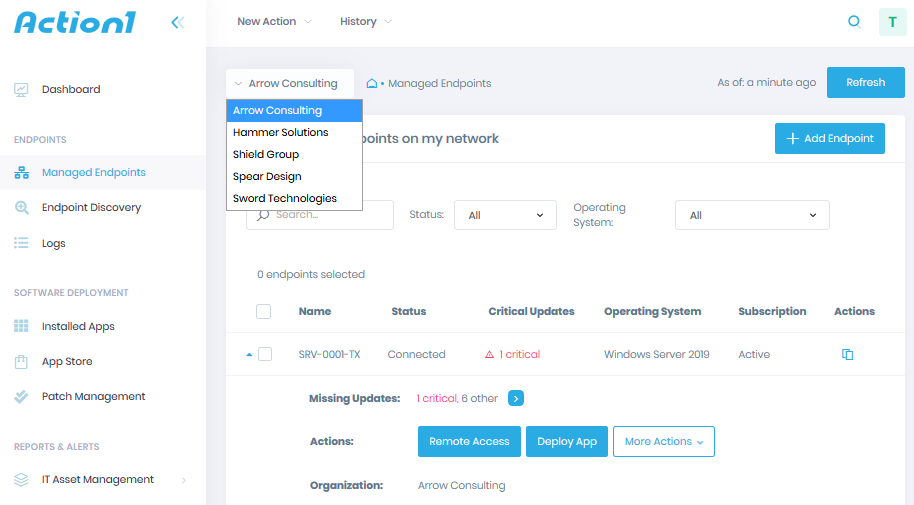This screenshot has width=914, height=505.
Task: Click 1 critical, 6 other missing updates link
Action: click(457, 398)
